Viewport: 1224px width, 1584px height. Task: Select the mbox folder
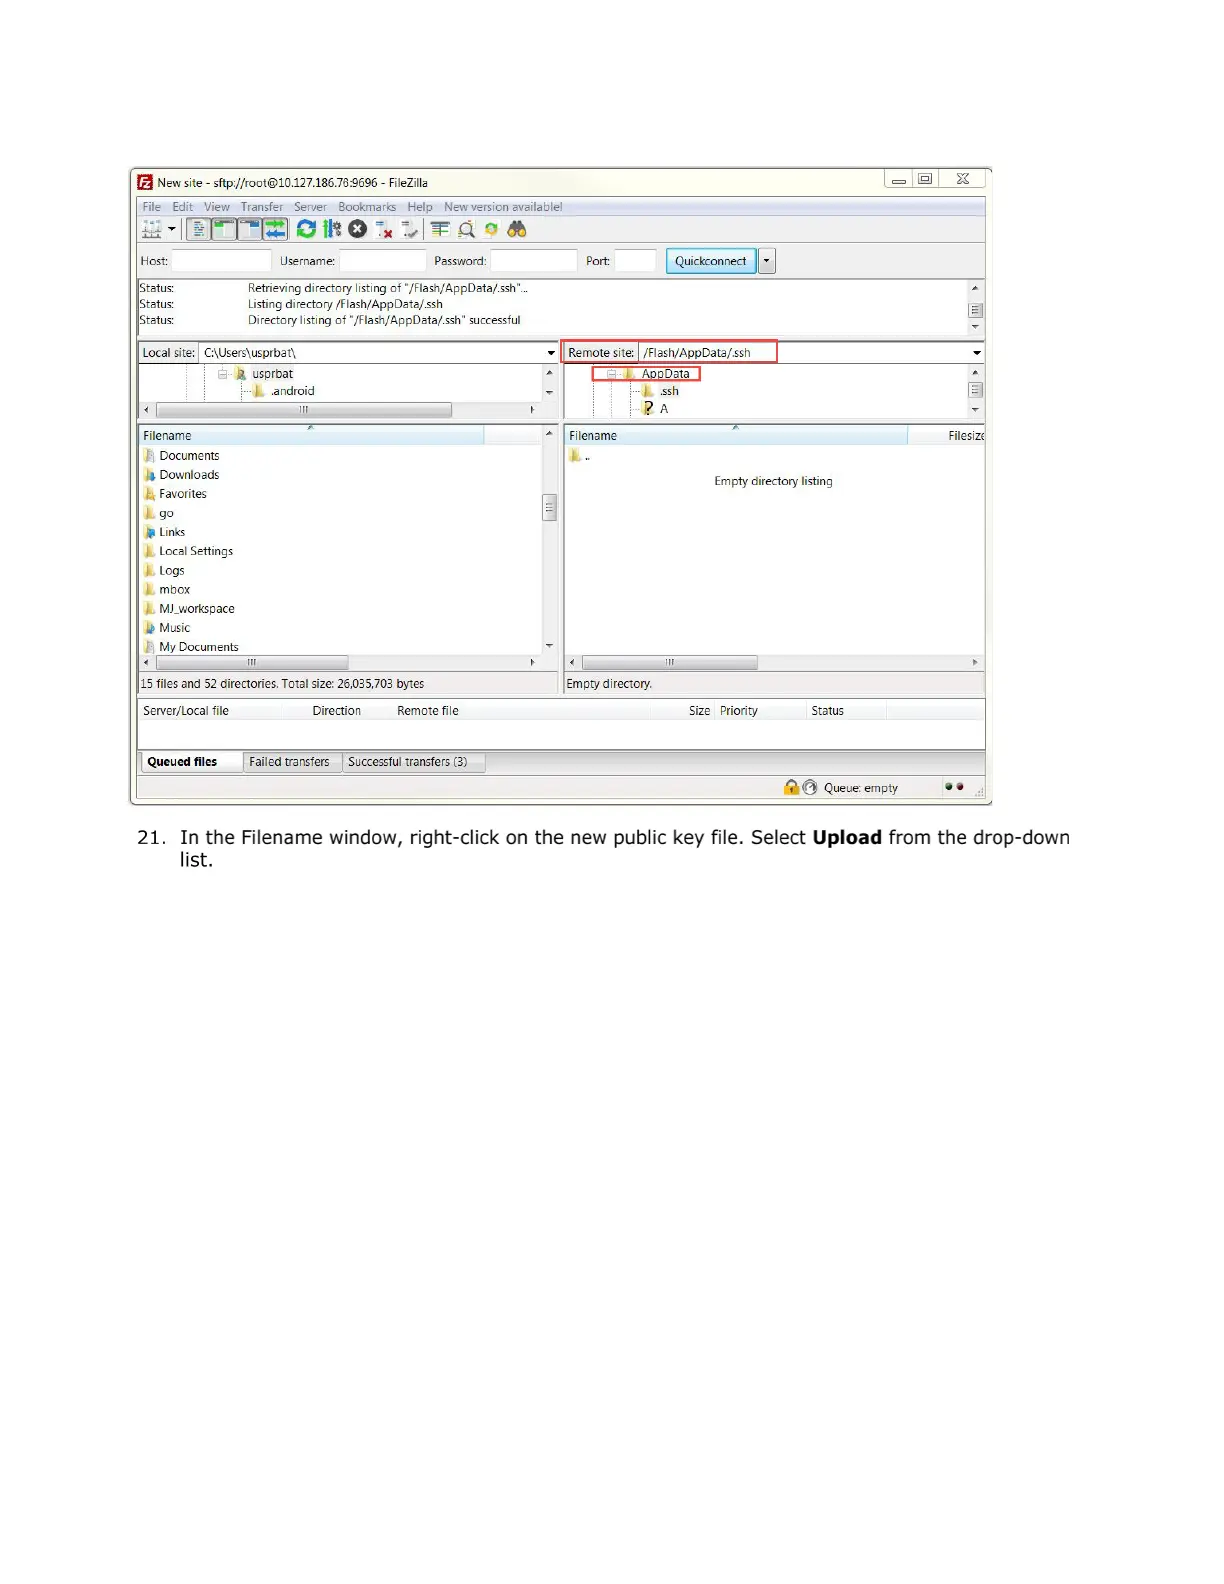coord(167,590)
